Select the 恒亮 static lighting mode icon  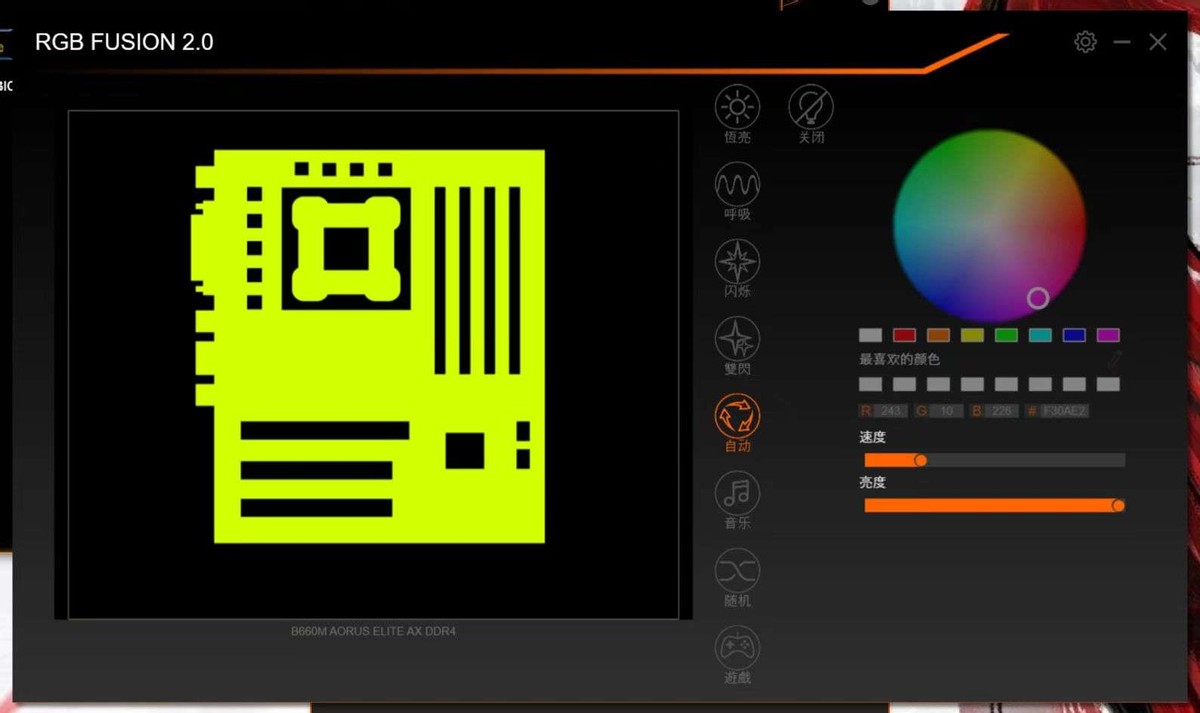tap(737, 107)
